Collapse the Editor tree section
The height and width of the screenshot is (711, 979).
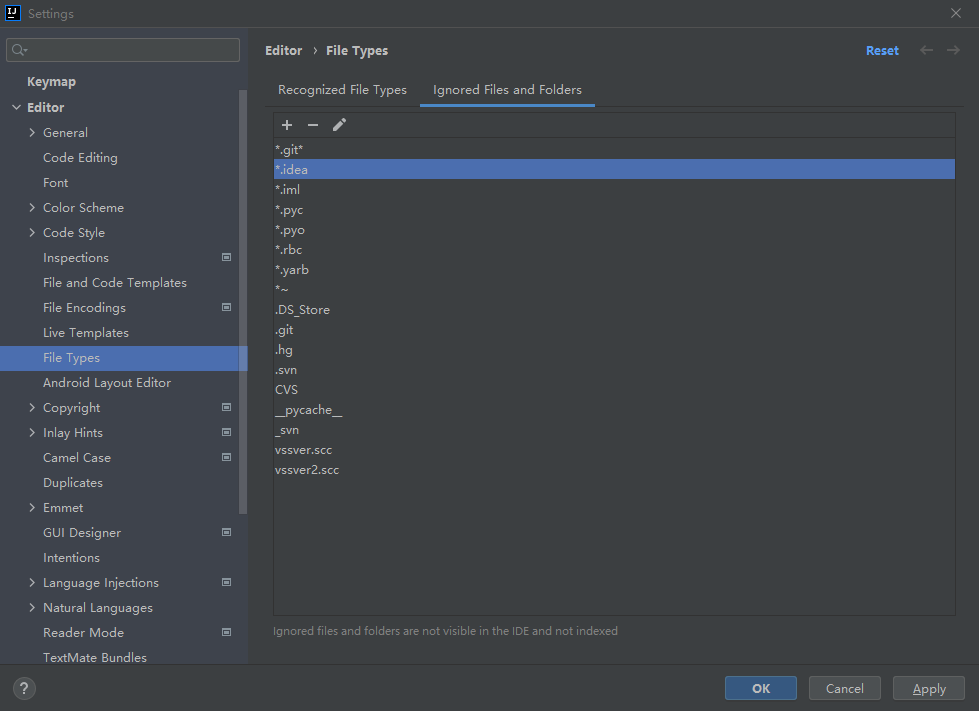click(x=16, y=108)
